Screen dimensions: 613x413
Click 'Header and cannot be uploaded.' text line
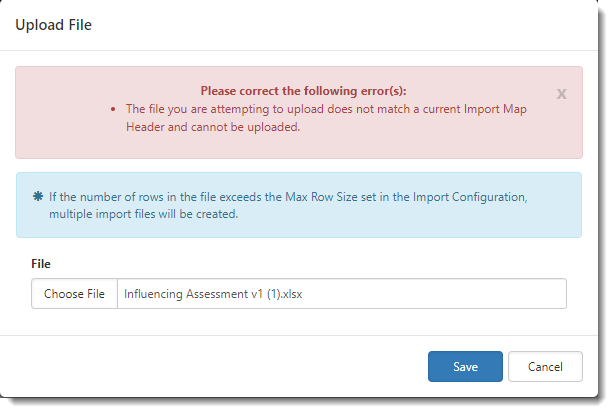(213, 127)
